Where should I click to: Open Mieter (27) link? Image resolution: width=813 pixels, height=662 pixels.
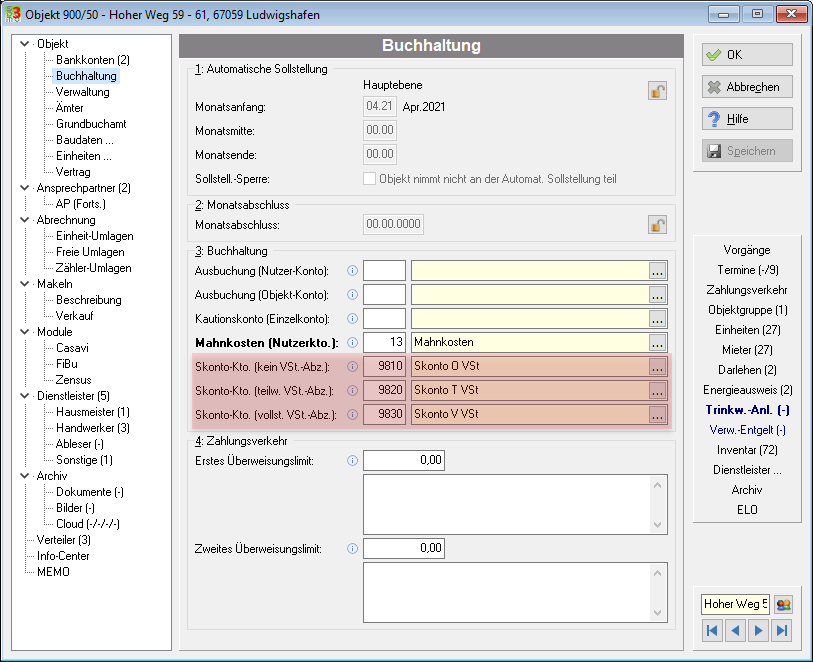[x=747, y=350]
